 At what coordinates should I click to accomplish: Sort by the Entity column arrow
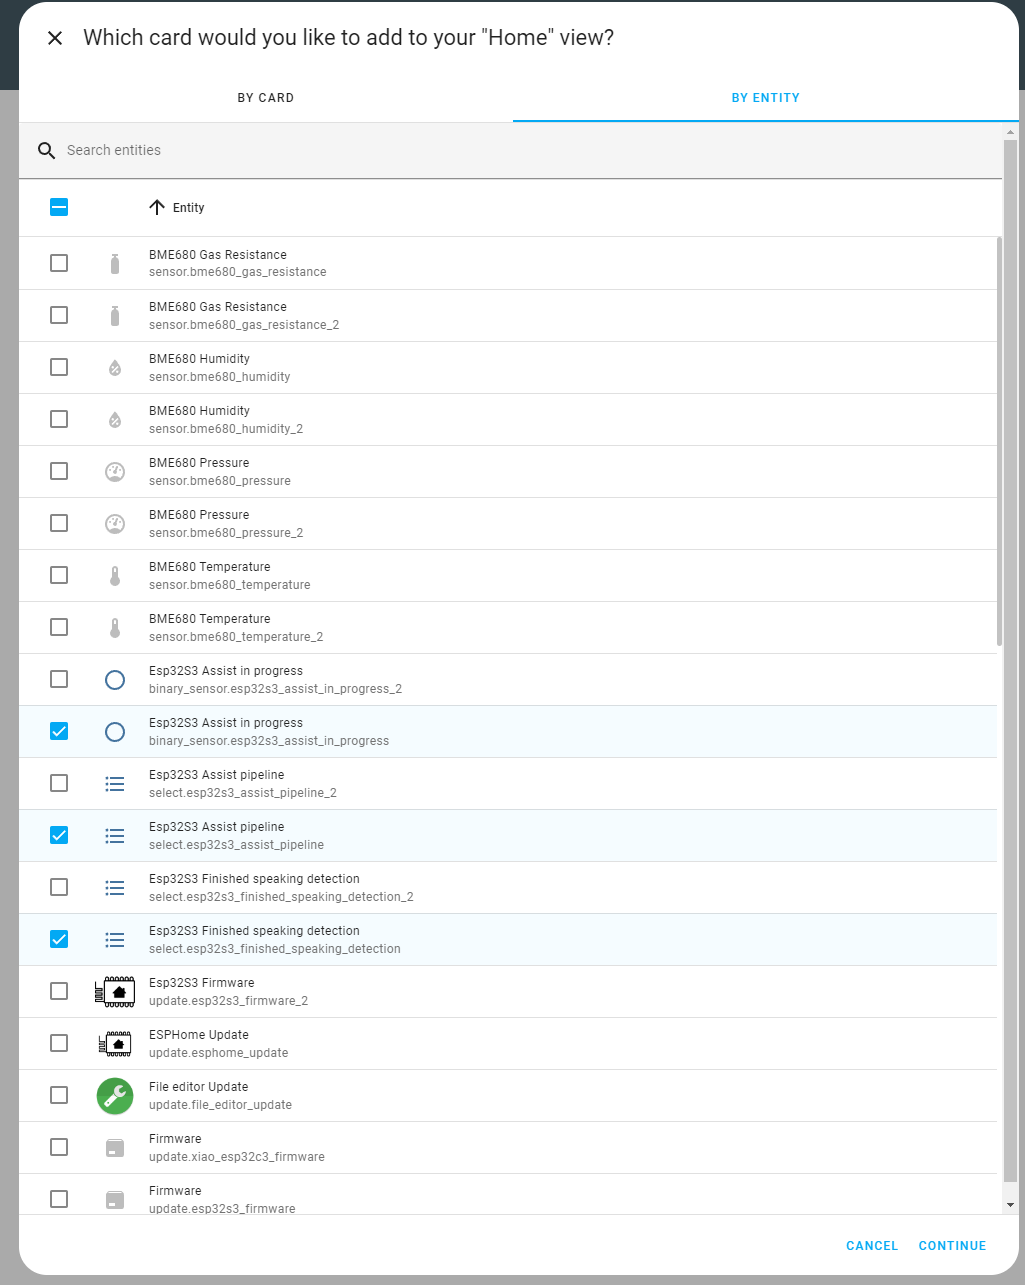[x=156, y=207]
